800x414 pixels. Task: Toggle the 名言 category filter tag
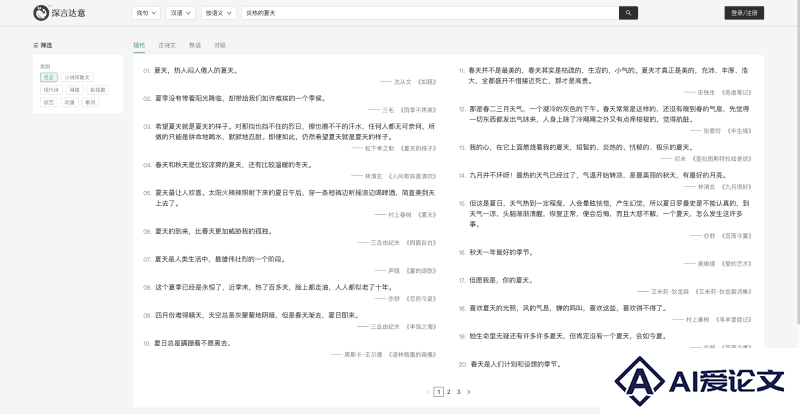point(49,78)
